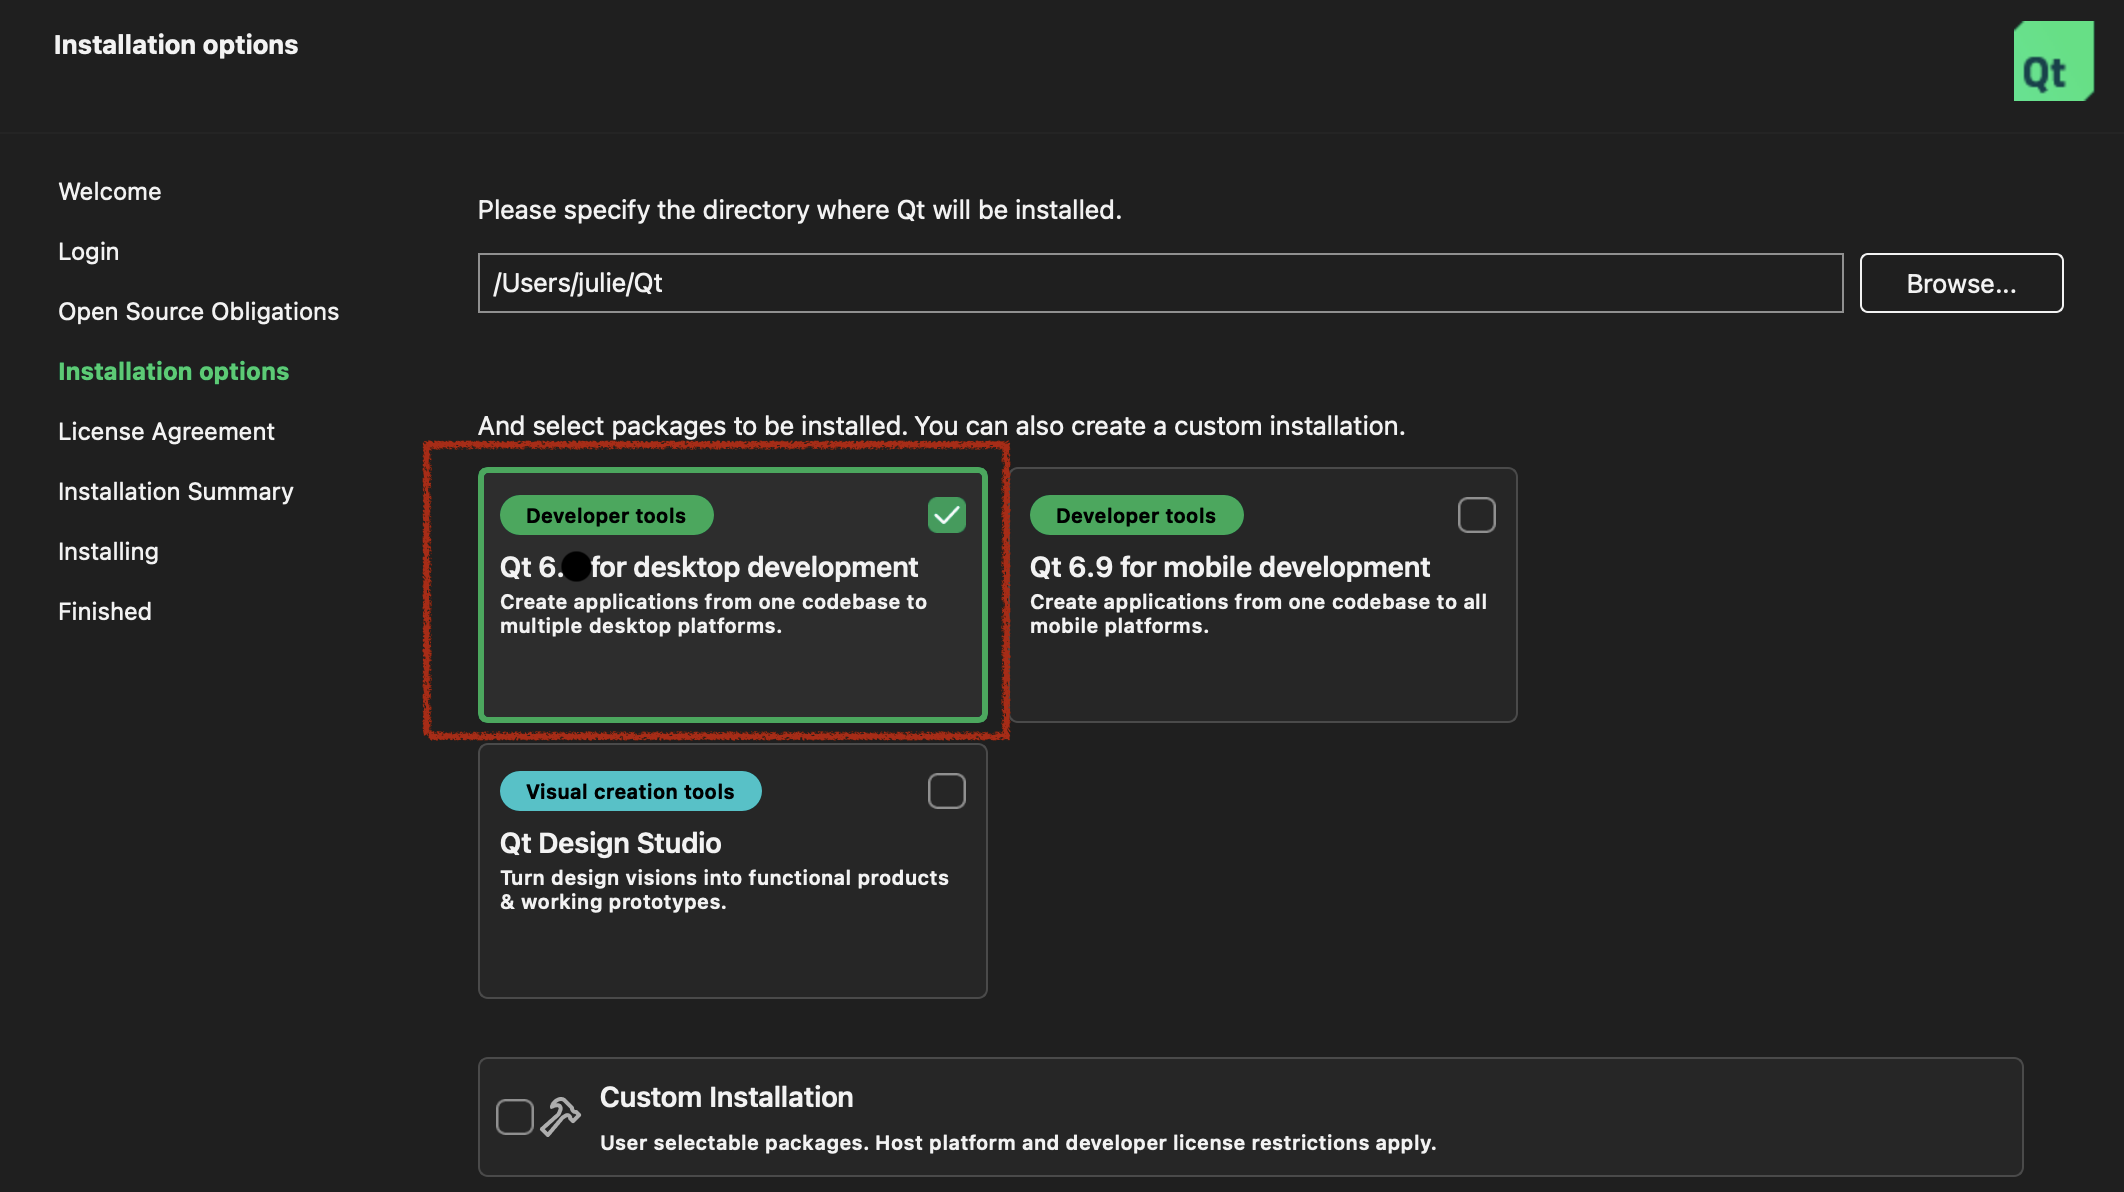Check the Custom Installation option

(515, 1117)
